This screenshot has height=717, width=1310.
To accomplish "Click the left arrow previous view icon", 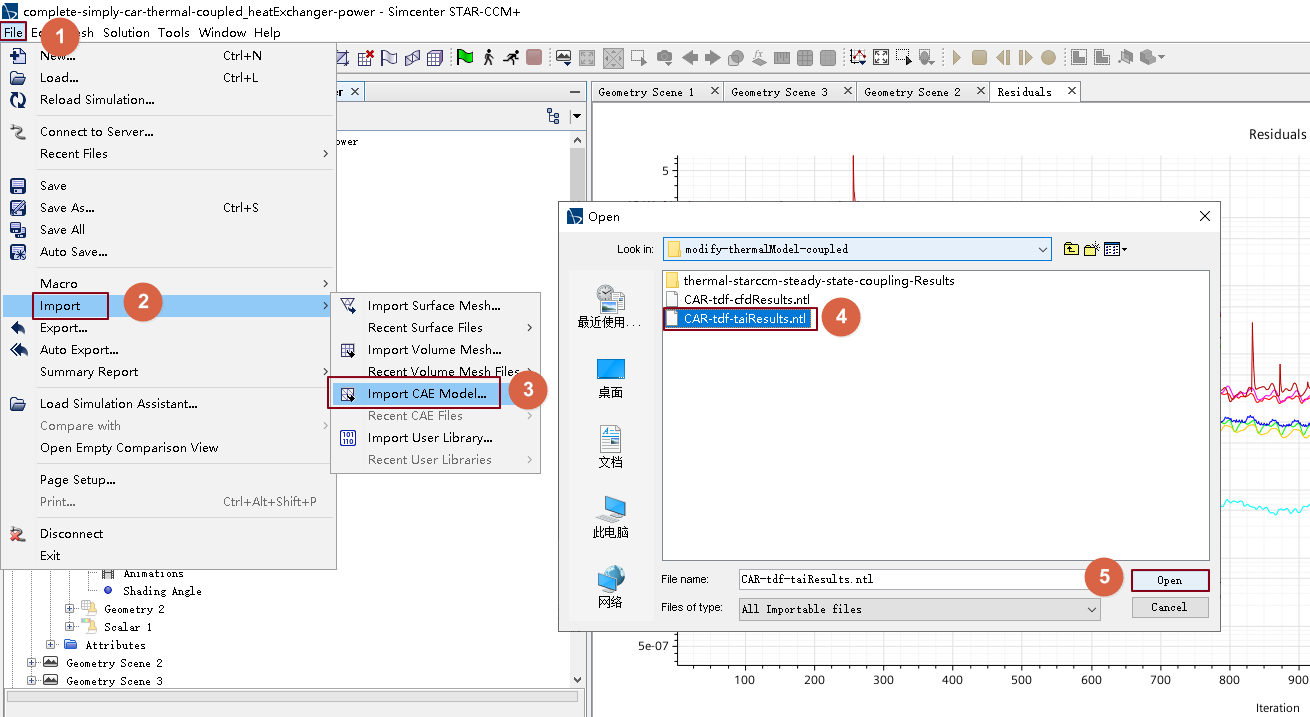I will (x=690, y=57).
